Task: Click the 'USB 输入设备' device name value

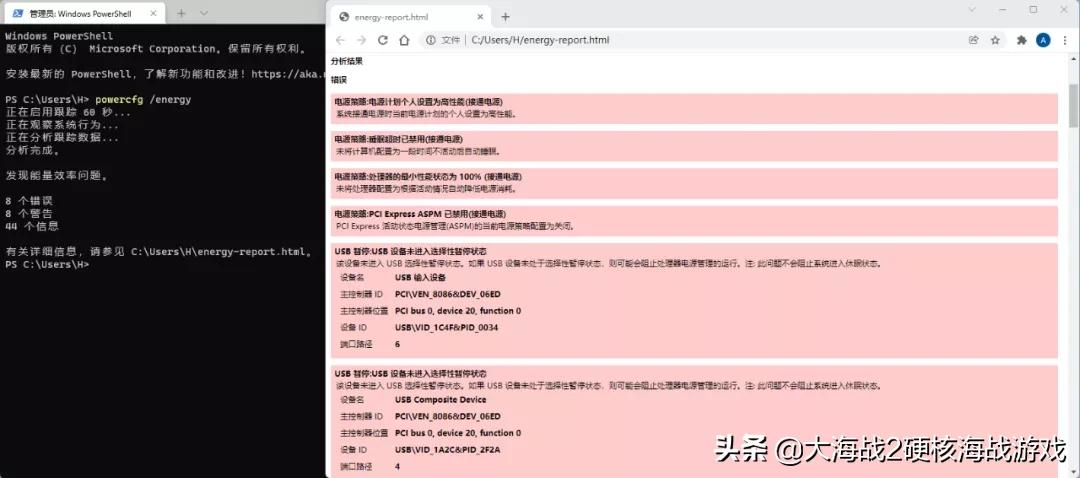Action: coord(420,278)
